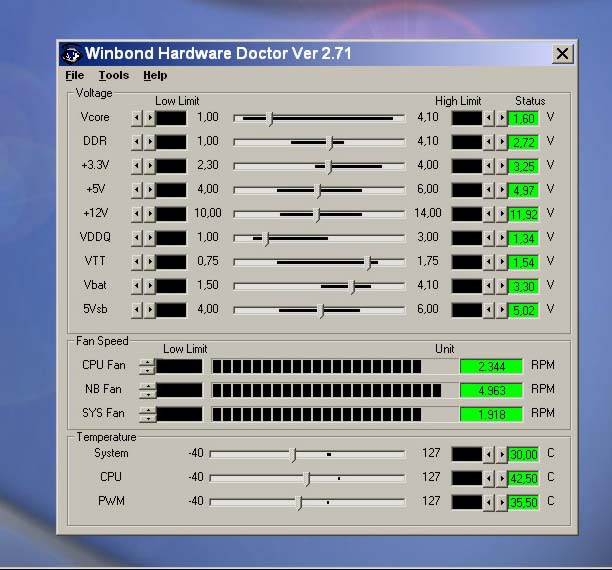Increase +3.3V low limit with right arrow
612x570 pixels.
point(150,166)
